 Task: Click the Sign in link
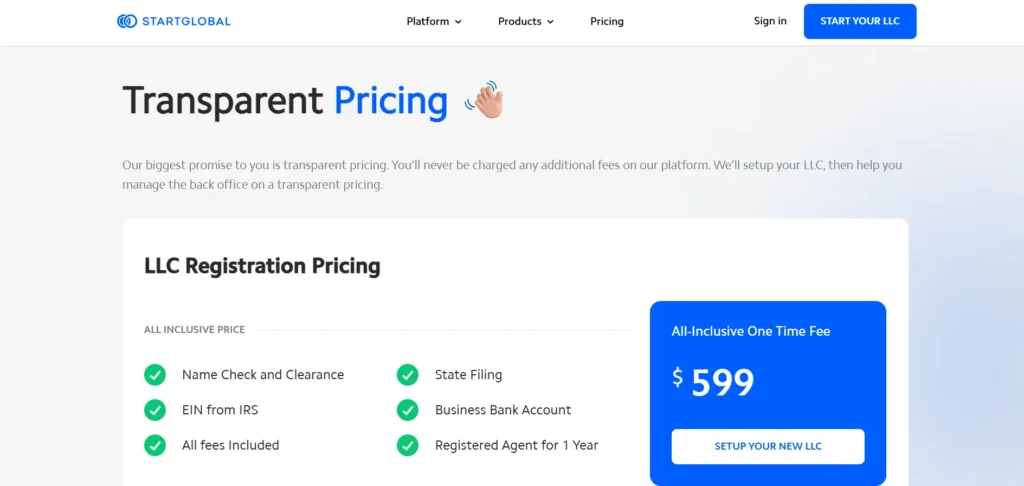770,21
